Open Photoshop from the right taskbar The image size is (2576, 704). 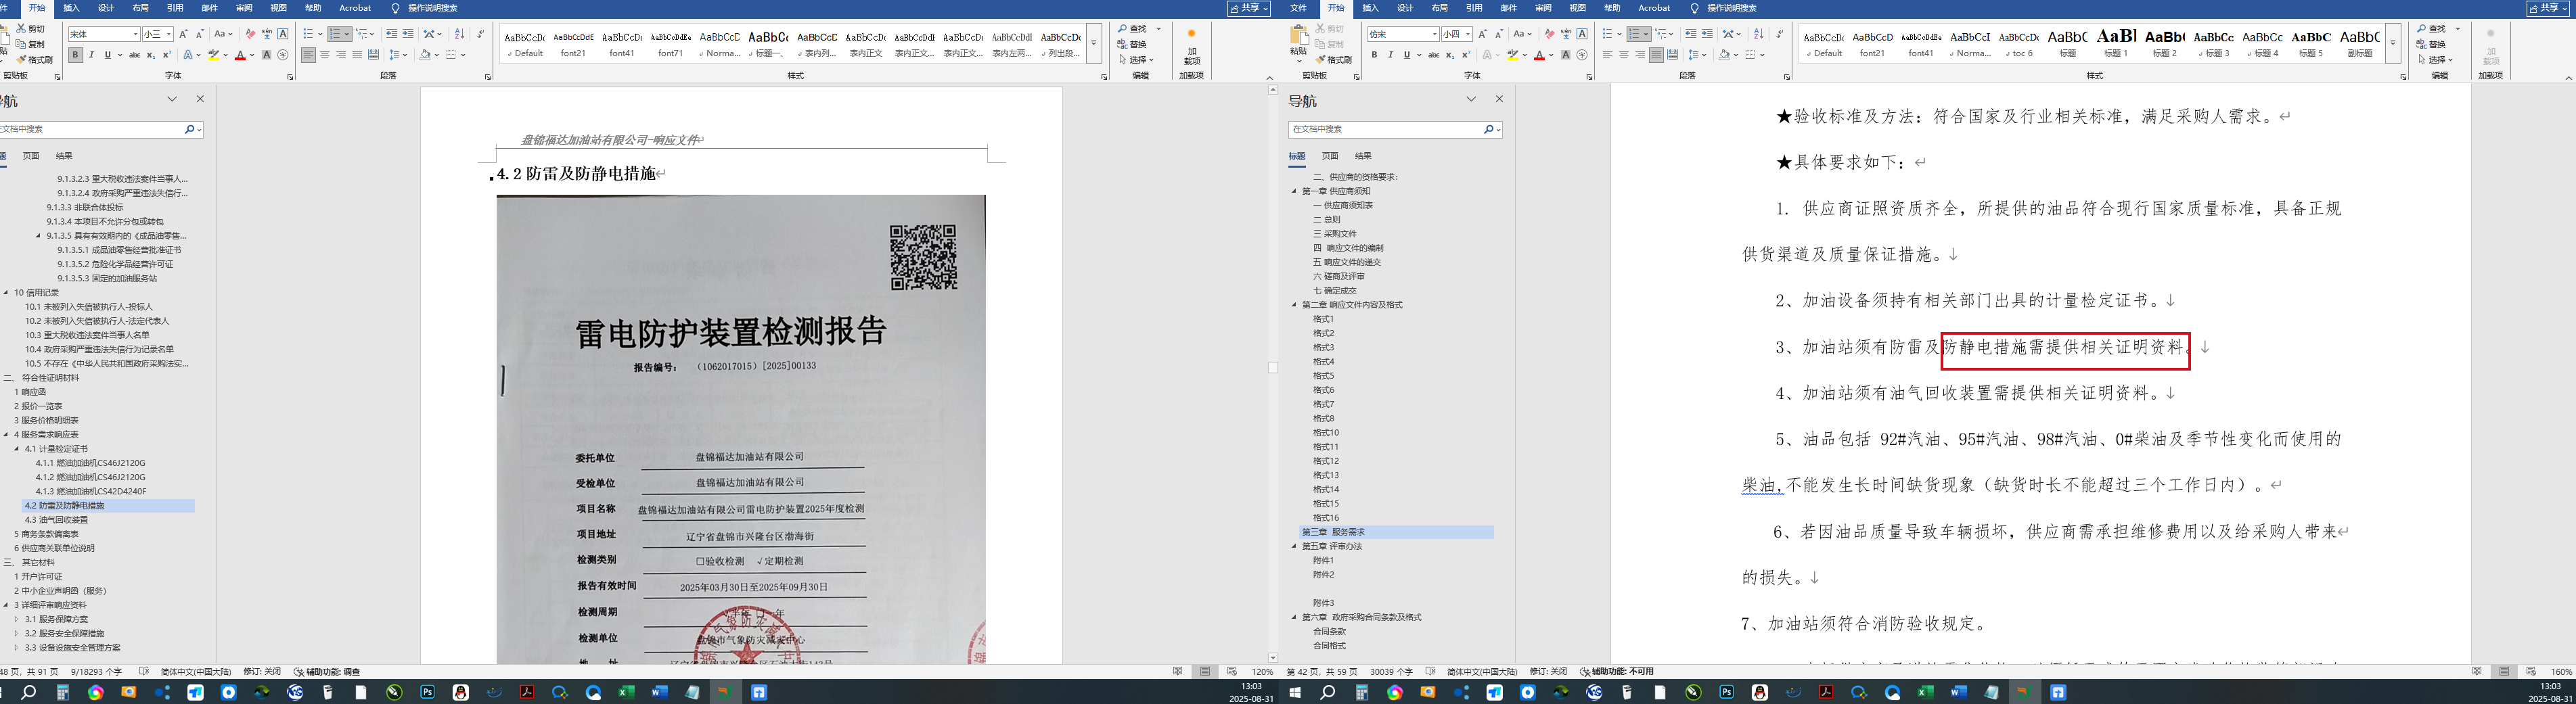coord(1727,692)
